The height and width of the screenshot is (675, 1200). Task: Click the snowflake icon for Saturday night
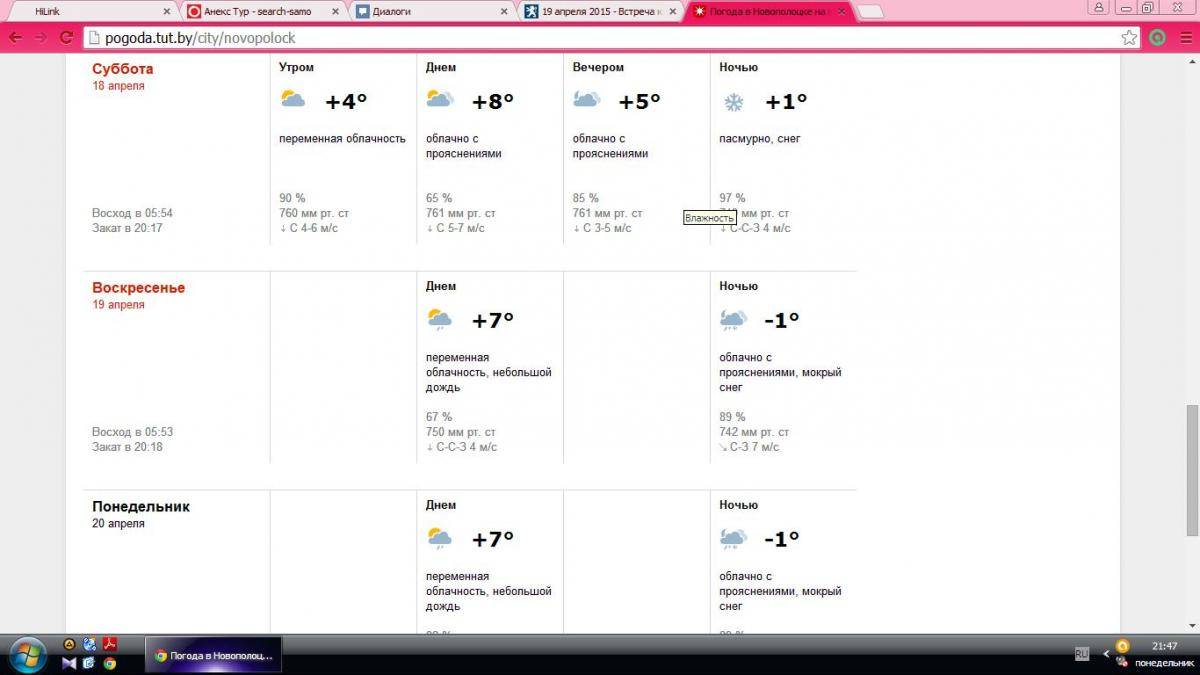point(733,102)
